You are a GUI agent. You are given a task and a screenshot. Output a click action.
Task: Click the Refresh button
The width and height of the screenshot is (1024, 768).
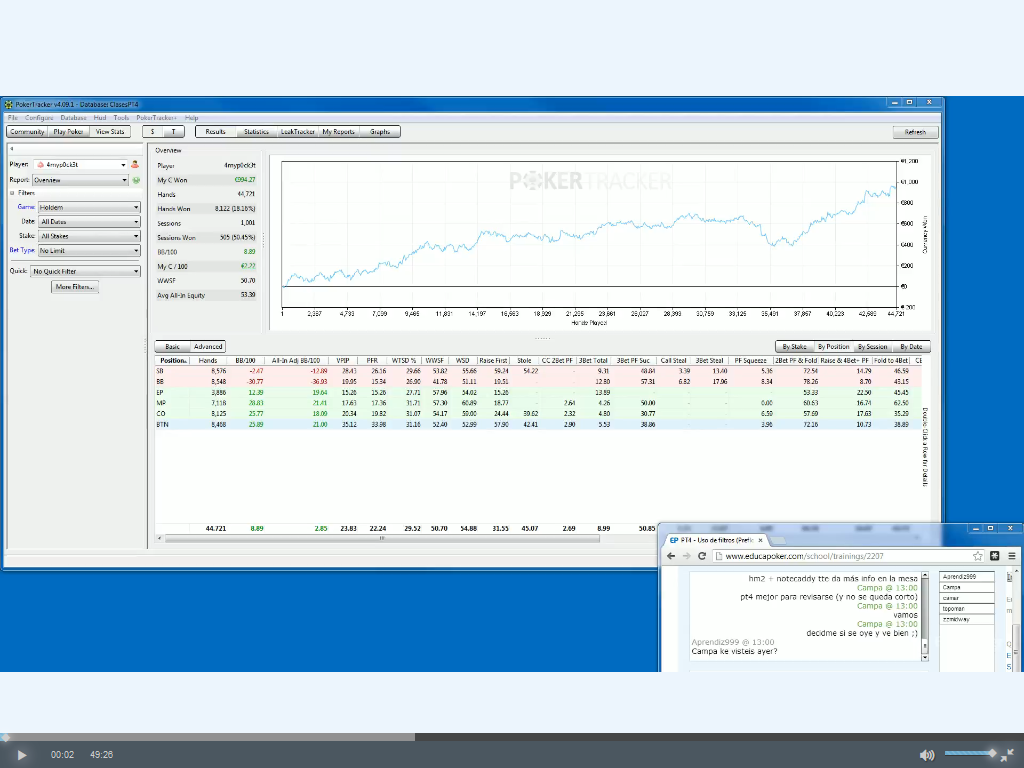[x=916, y=132]
